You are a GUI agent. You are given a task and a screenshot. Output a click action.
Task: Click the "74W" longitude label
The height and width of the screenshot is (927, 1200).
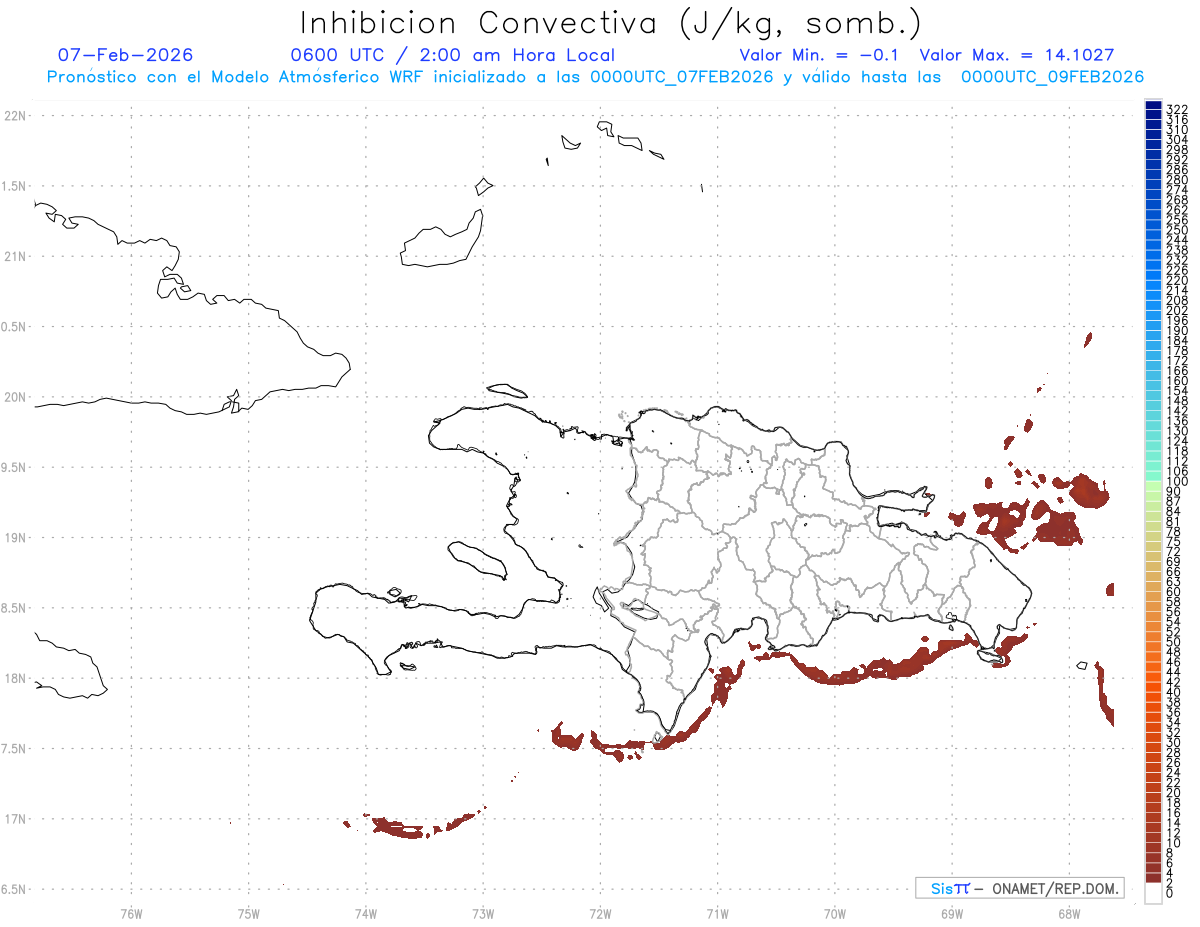(366, 913)
